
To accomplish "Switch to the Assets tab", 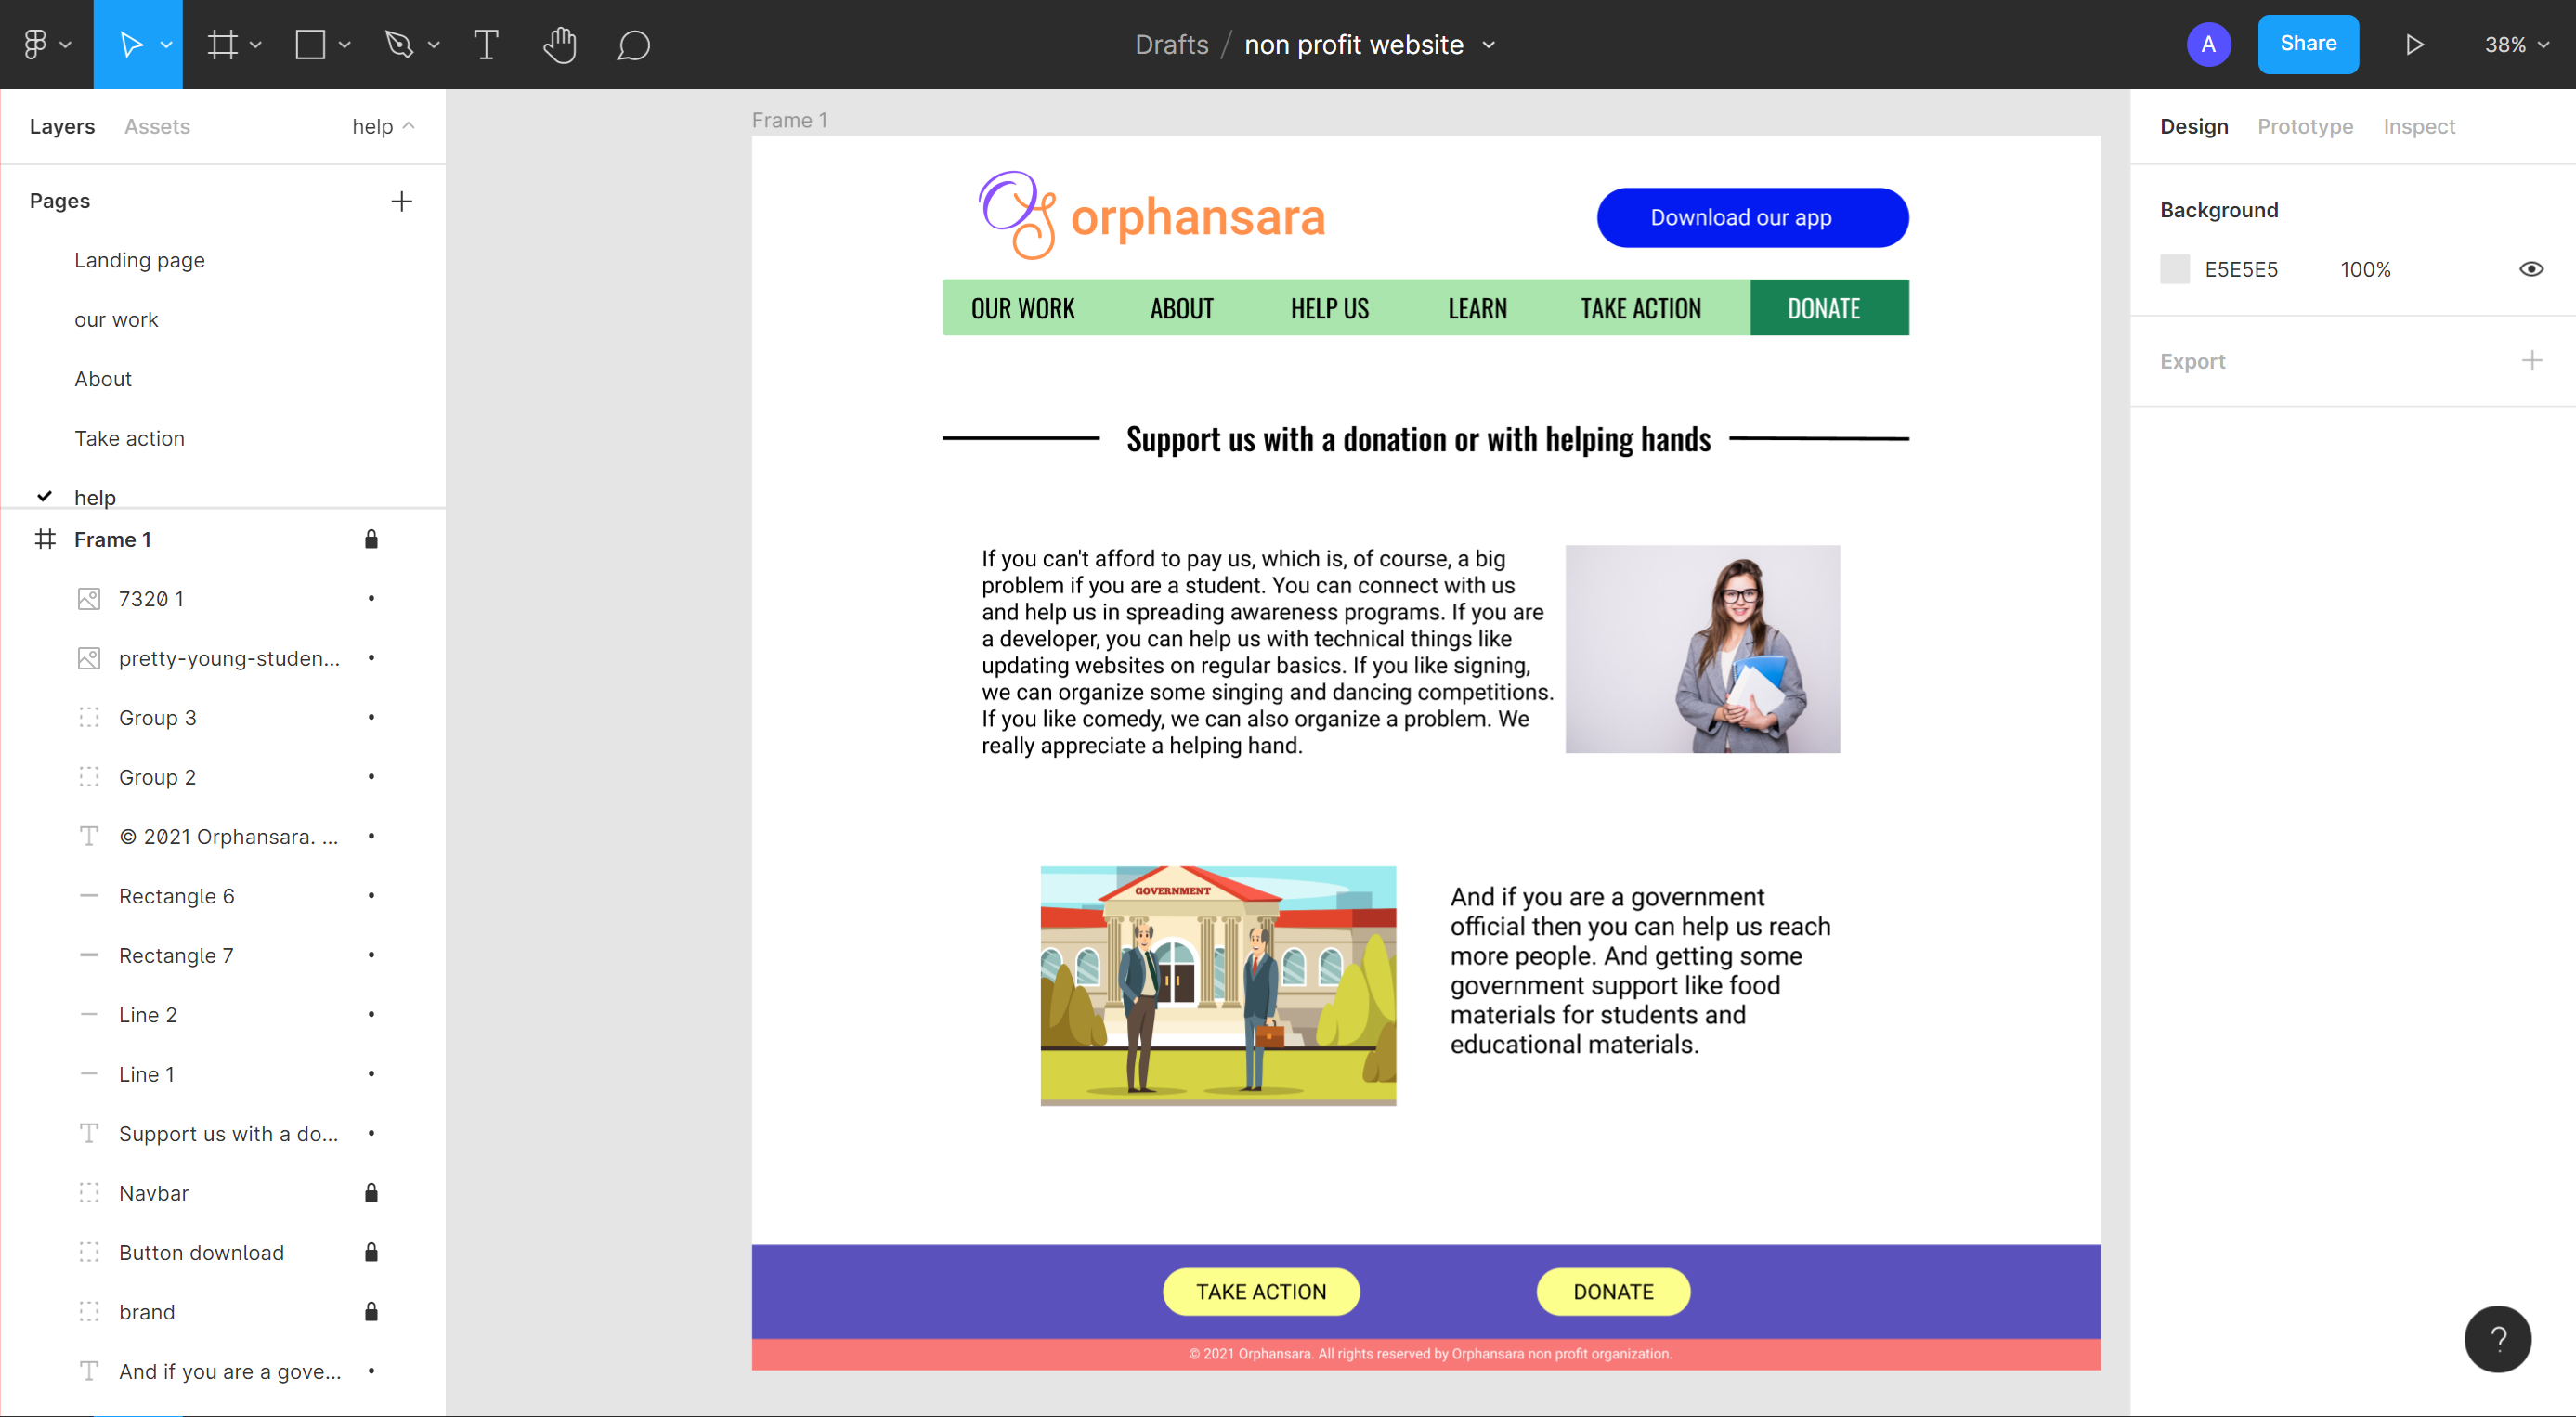I will 157,126.
